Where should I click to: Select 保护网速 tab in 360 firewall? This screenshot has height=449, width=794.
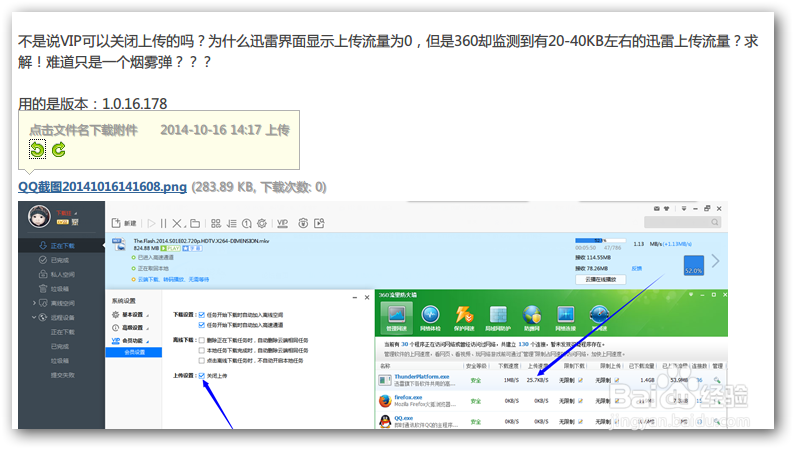pos(464,318)
